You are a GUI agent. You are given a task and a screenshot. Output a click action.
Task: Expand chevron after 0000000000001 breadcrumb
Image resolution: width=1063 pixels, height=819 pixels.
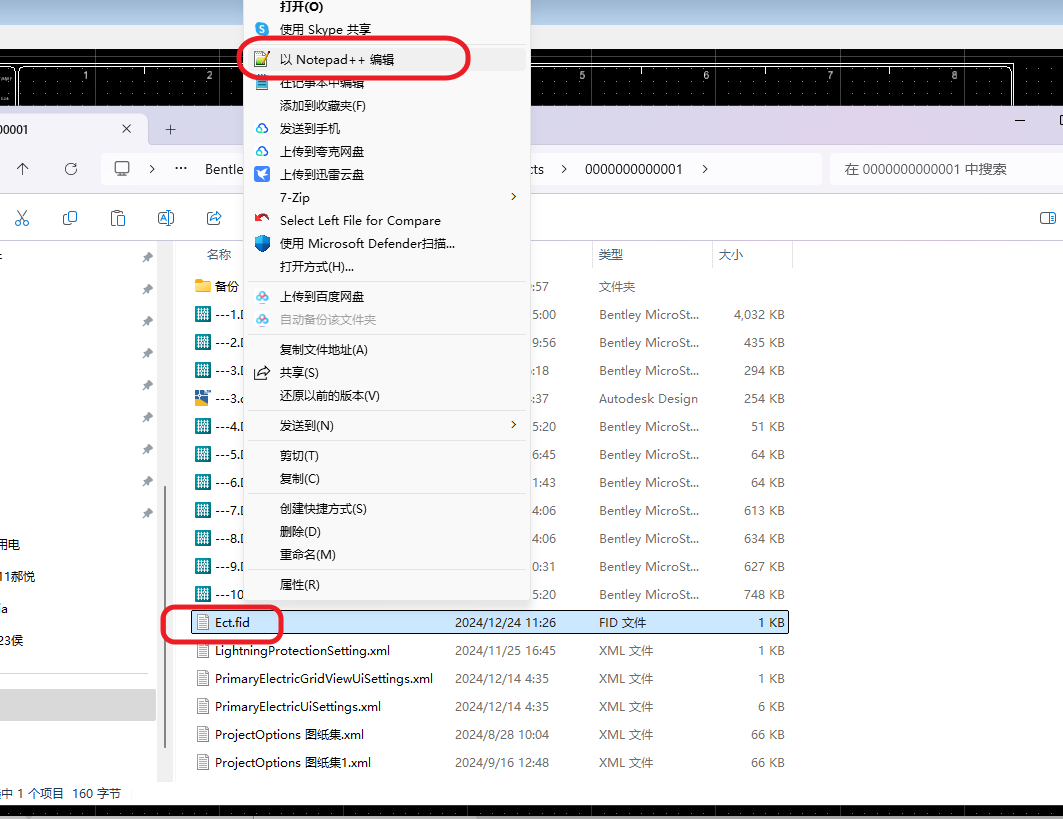coord(705,169)
